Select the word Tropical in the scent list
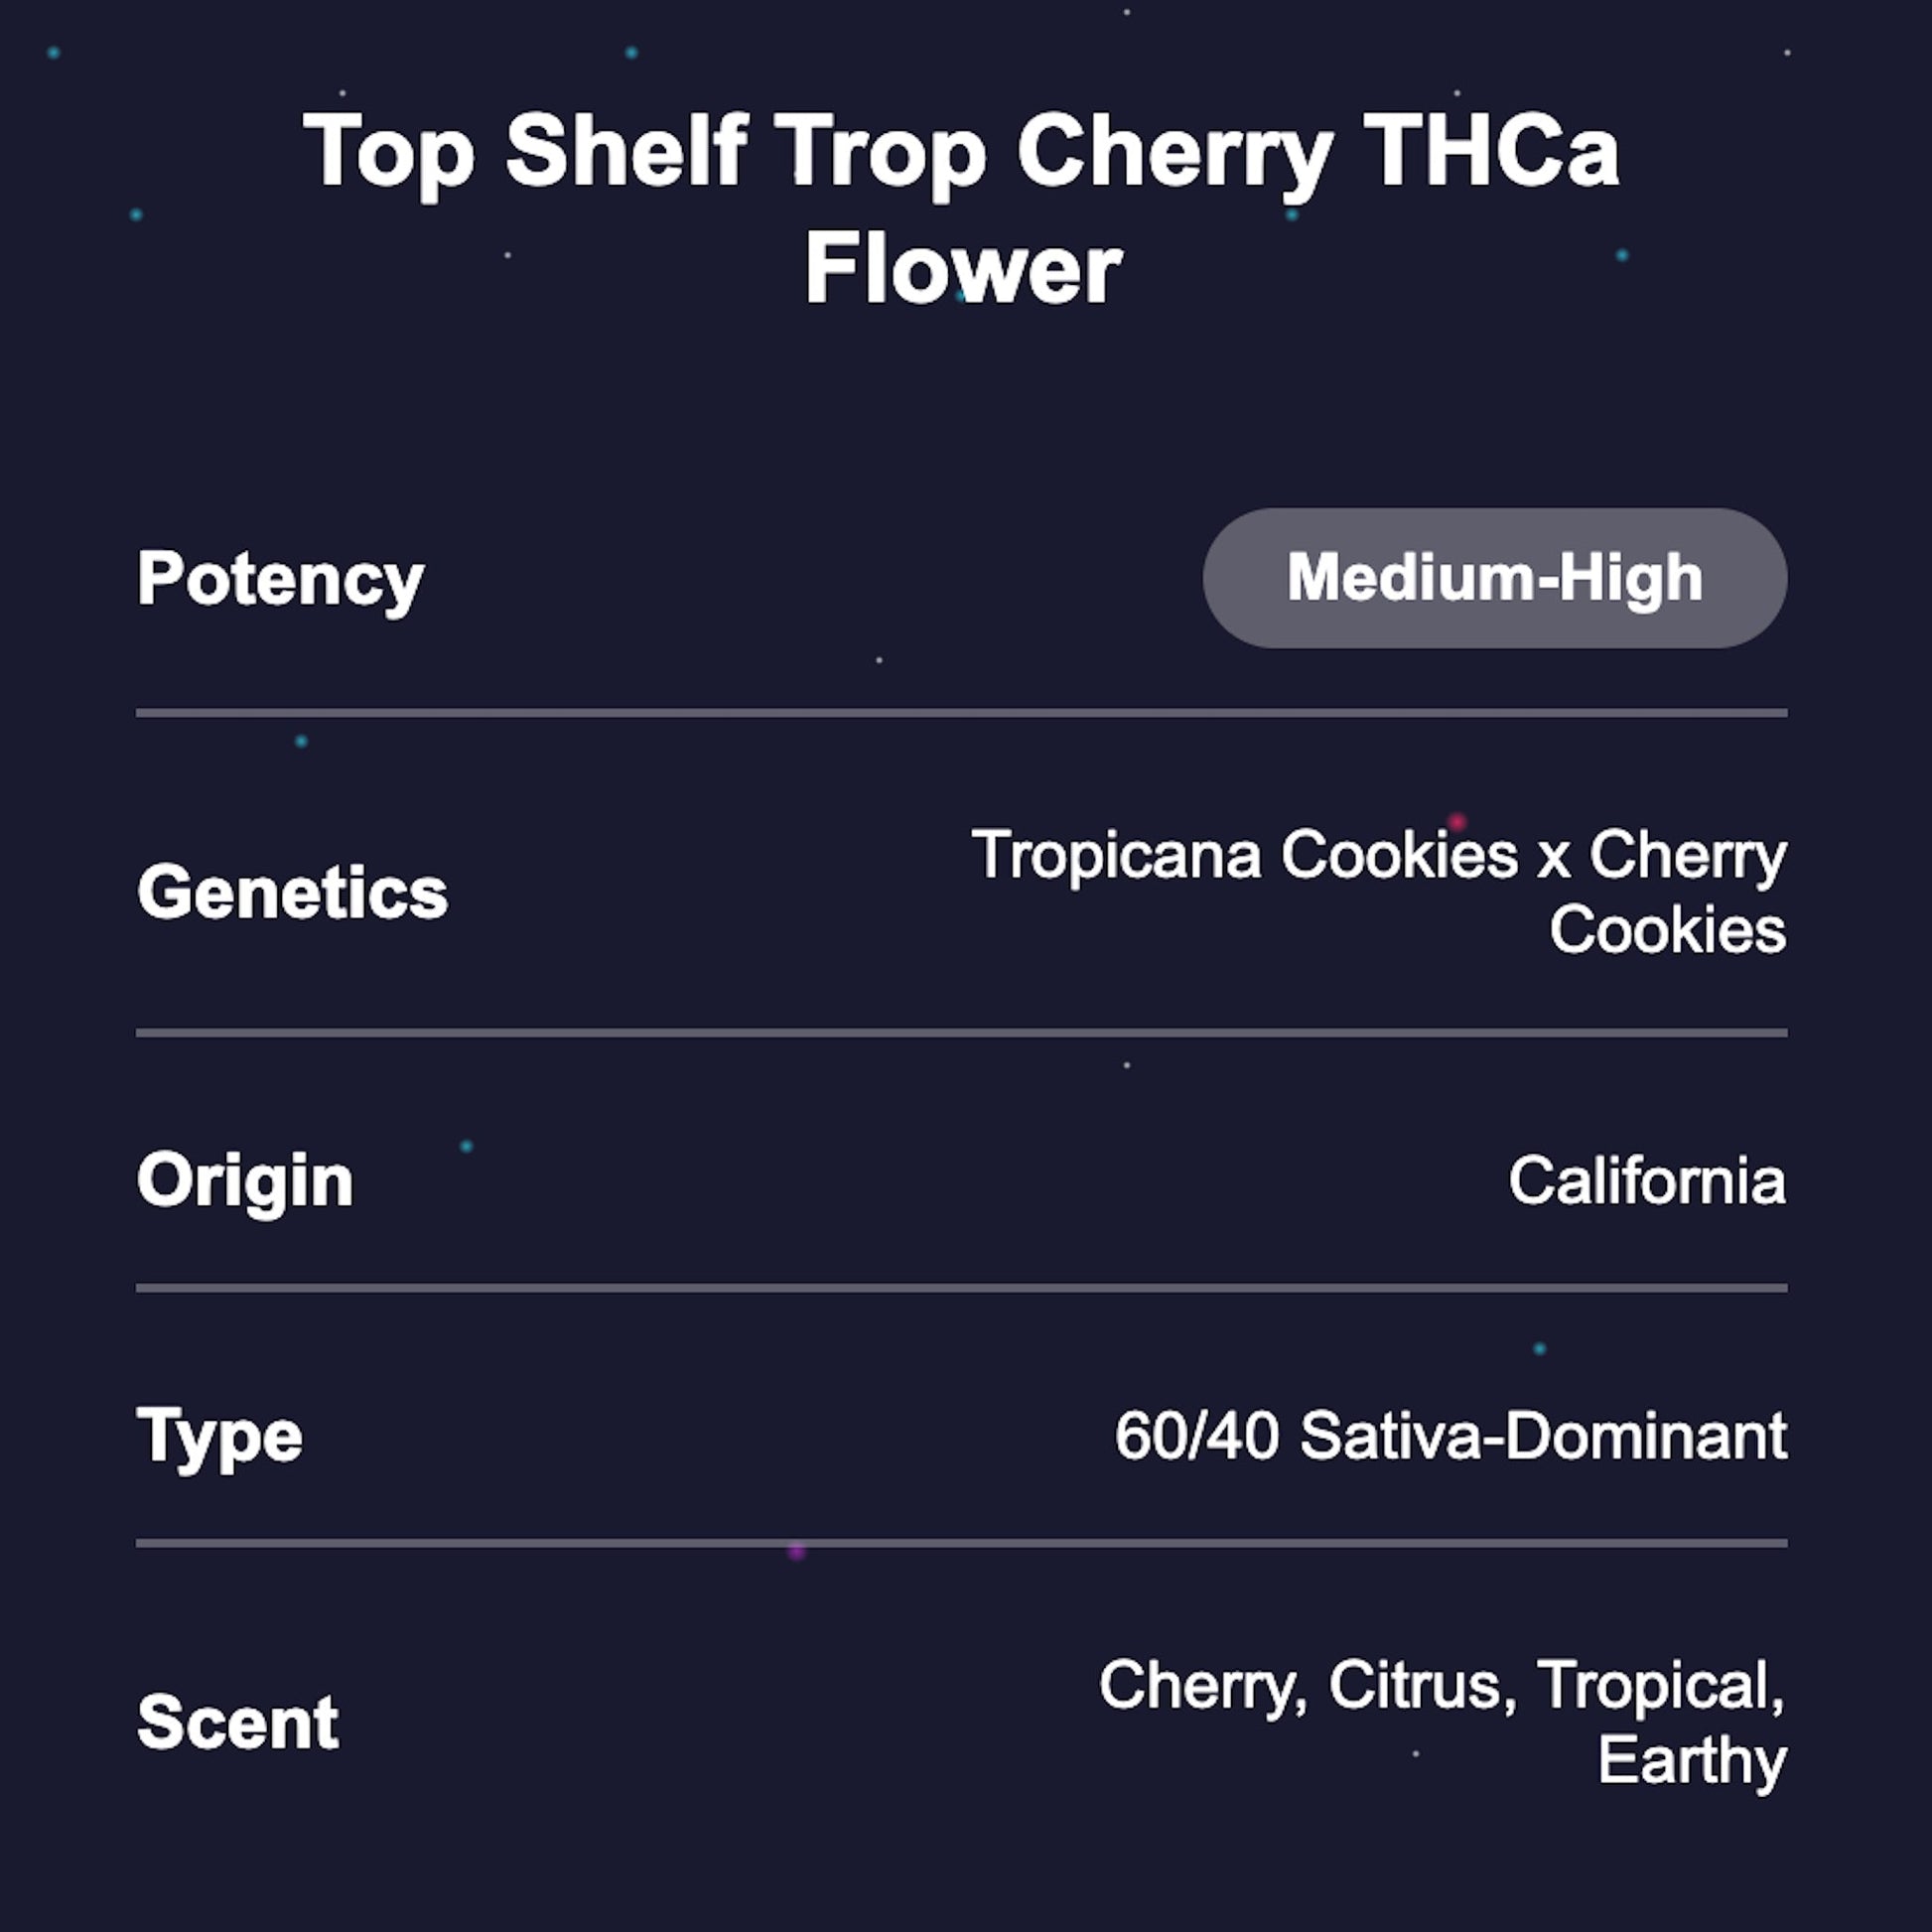Viewport: 1932px width, 1932px height. [x=1658, y=1686]
